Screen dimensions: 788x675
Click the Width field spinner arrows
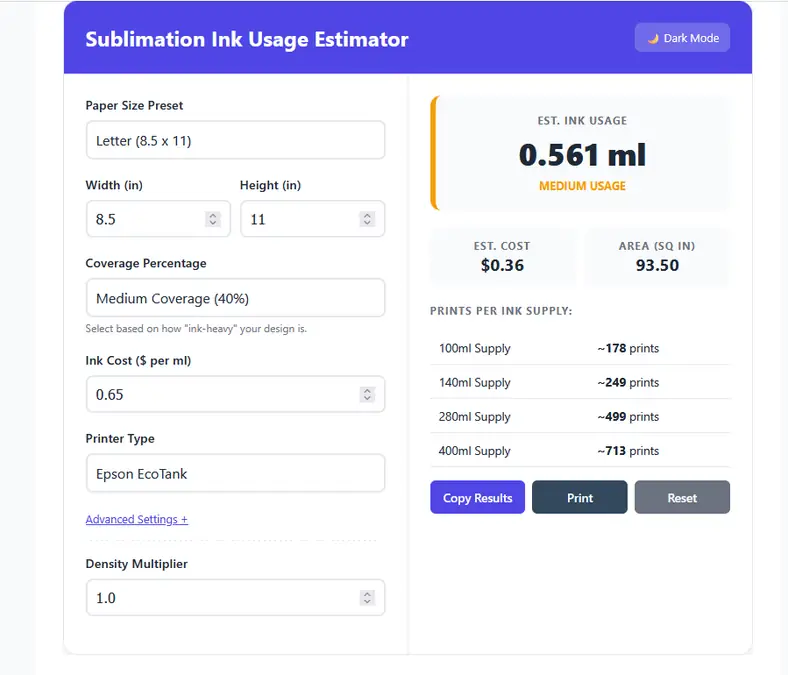213,219
